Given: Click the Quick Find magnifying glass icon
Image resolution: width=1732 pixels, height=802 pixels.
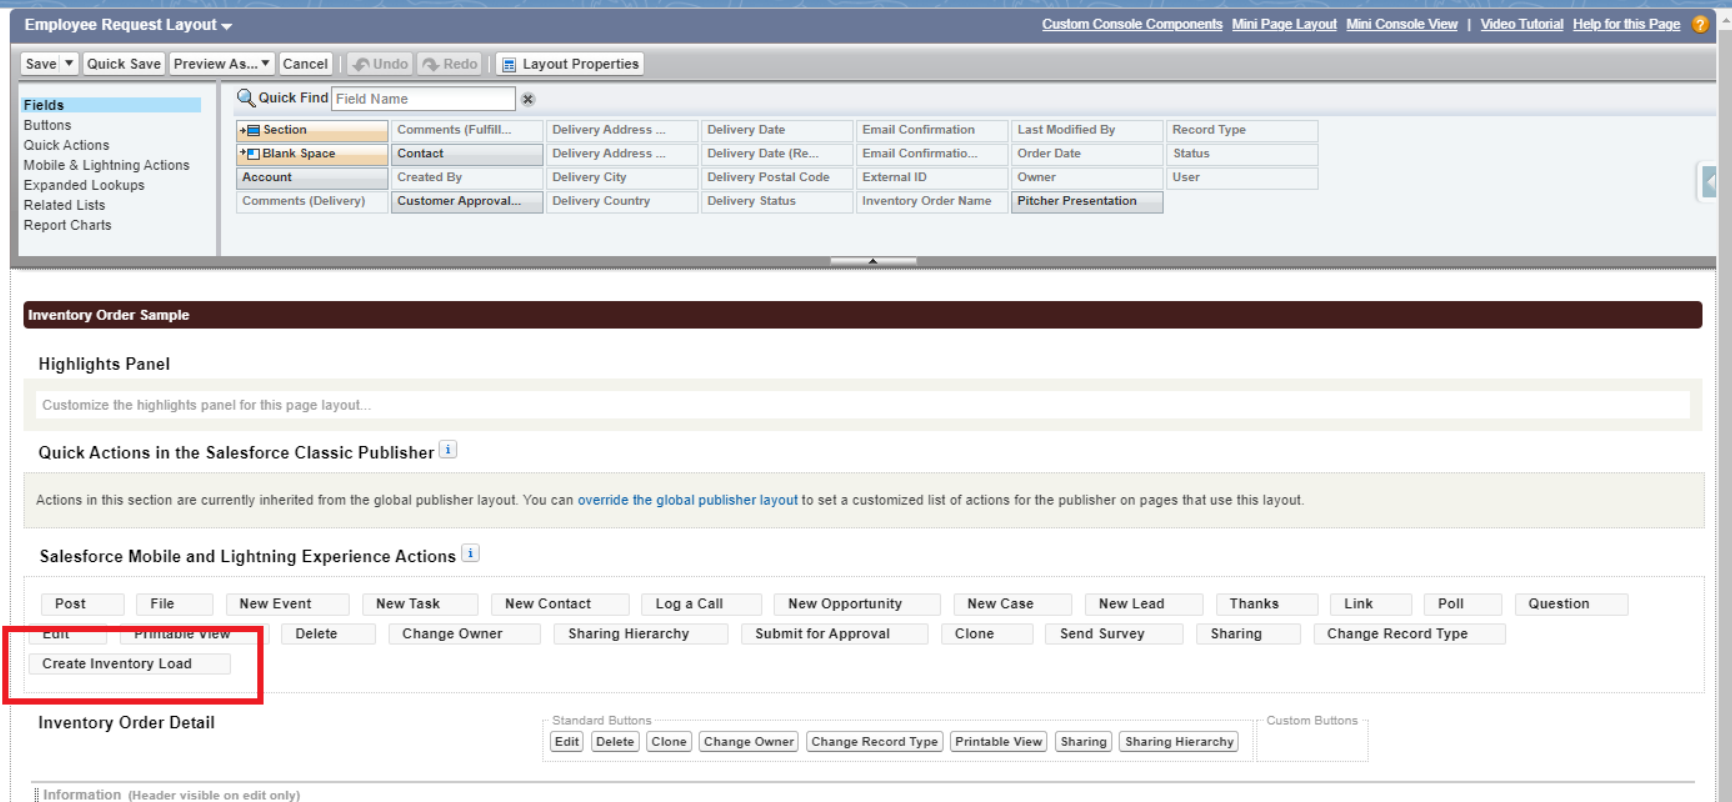Looking at the screenshot, I should [245, 98].
